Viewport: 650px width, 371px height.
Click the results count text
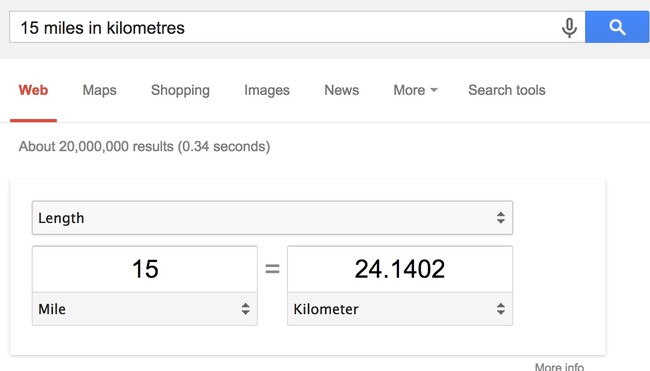(144, 146)
